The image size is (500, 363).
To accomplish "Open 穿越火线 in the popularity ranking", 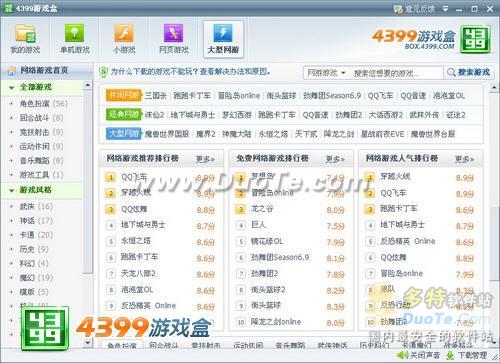I will (395, 177).
